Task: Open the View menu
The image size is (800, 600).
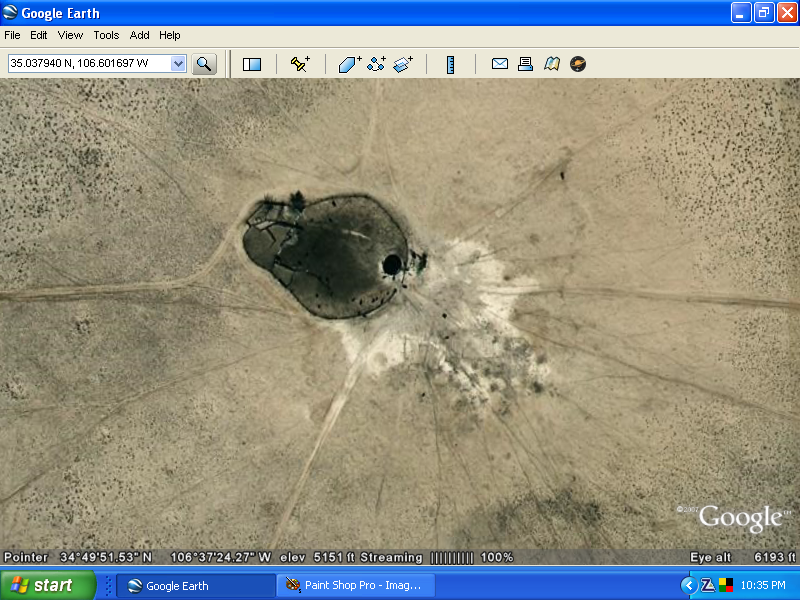Action: point(70,35)
